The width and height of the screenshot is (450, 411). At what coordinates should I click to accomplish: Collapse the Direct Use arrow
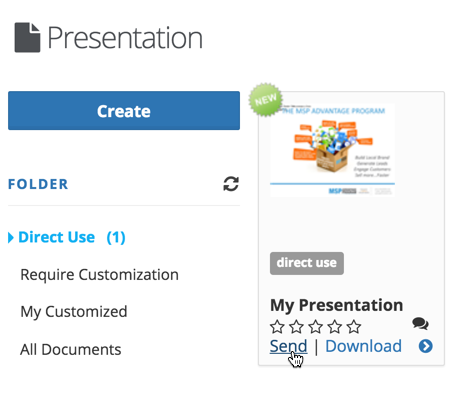click(11, 238)
